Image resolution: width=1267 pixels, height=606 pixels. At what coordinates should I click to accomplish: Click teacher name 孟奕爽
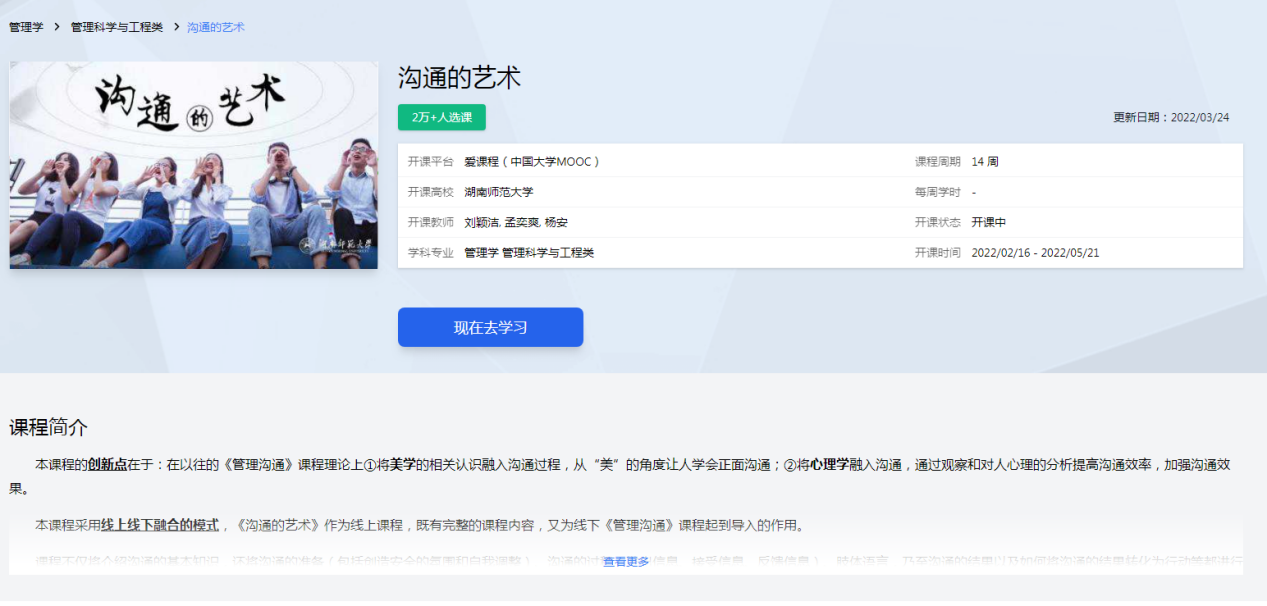[x=522, y=223]
